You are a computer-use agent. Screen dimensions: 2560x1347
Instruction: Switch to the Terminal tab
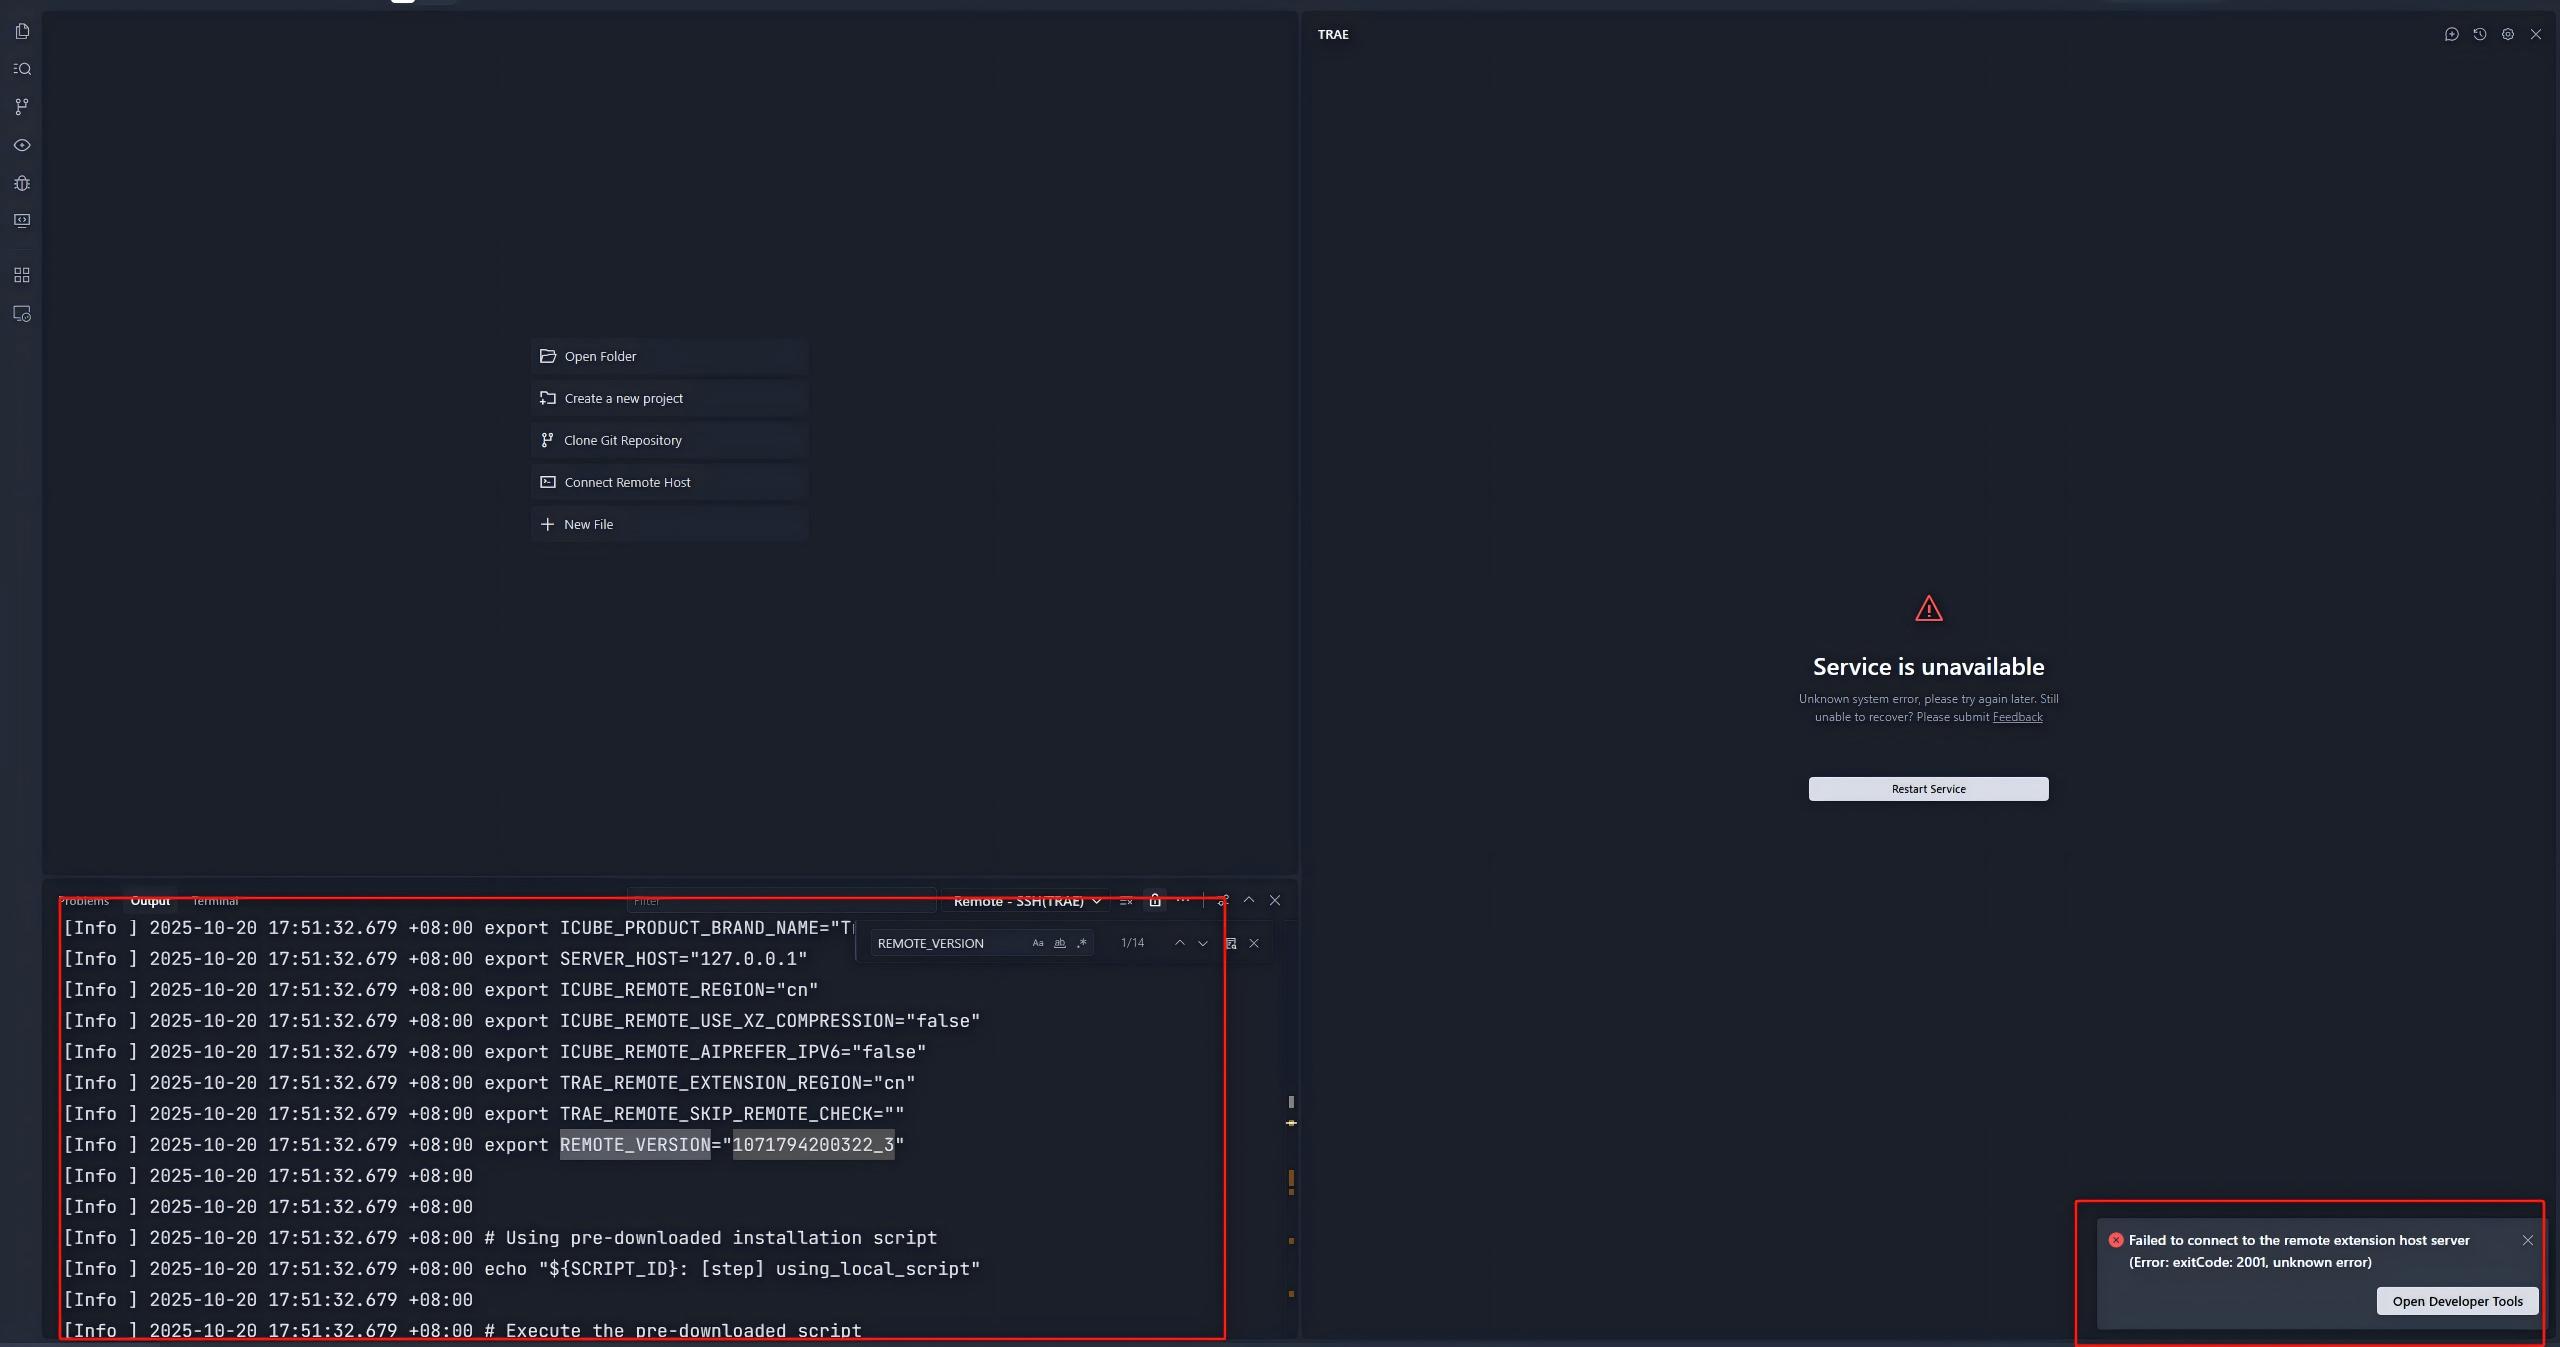pyautogui.click(x=216, y=901)
